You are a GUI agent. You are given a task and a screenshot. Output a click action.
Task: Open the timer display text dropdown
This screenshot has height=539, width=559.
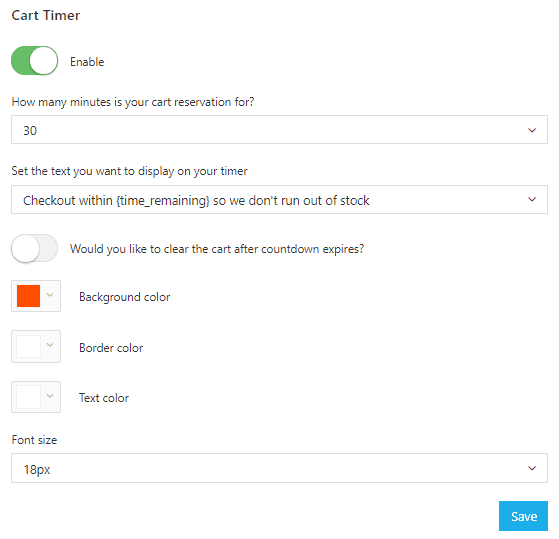pos(279,200)
